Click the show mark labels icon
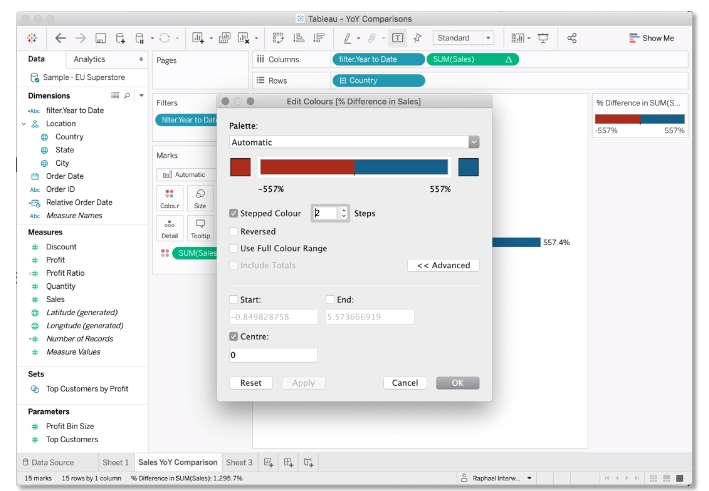The image size is (709, 491). (397, 38)
